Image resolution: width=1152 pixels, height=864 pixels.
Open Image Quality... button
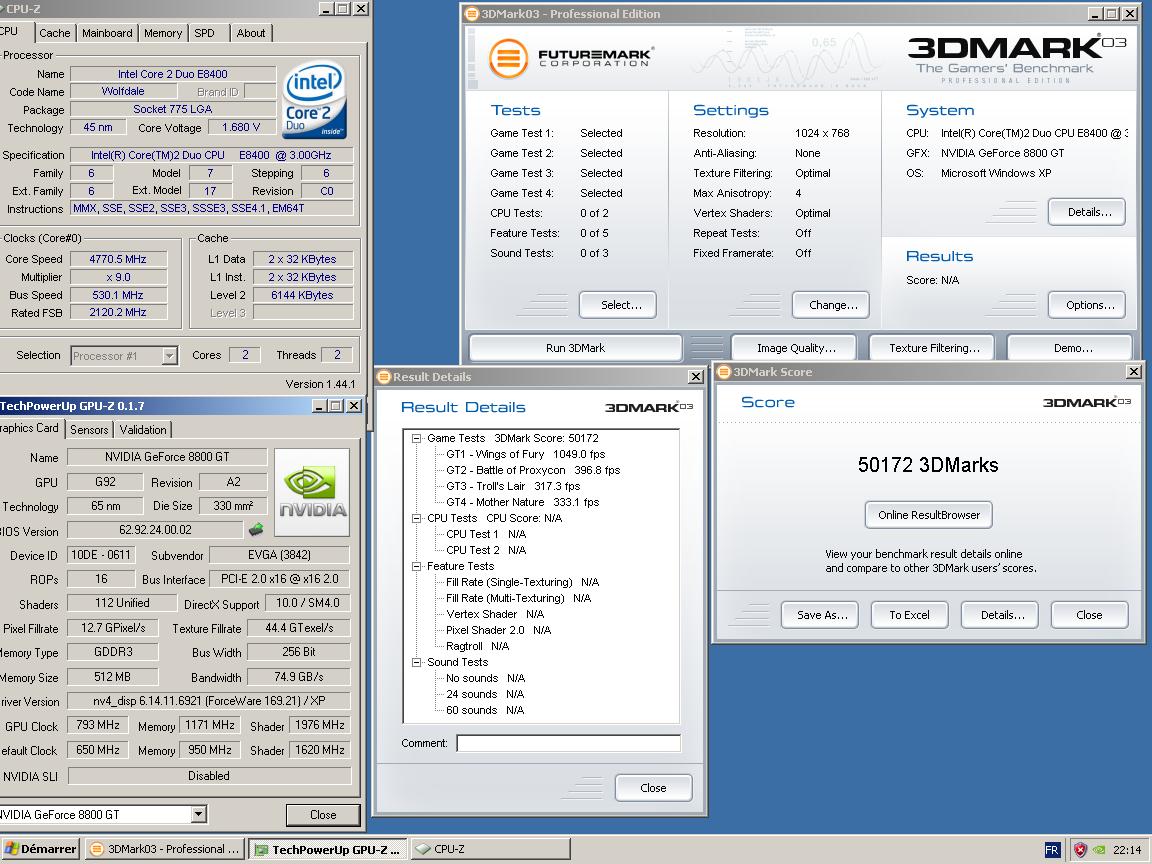click(x=794, y=348)
